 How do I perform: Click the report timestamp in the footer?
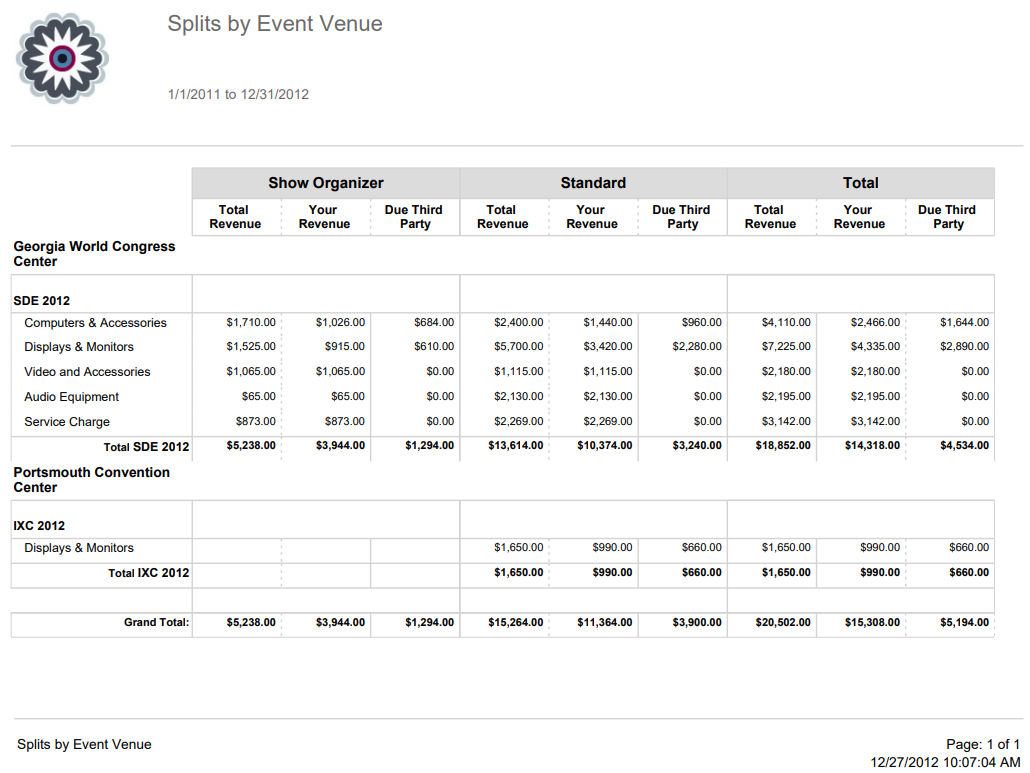[948, 760]
